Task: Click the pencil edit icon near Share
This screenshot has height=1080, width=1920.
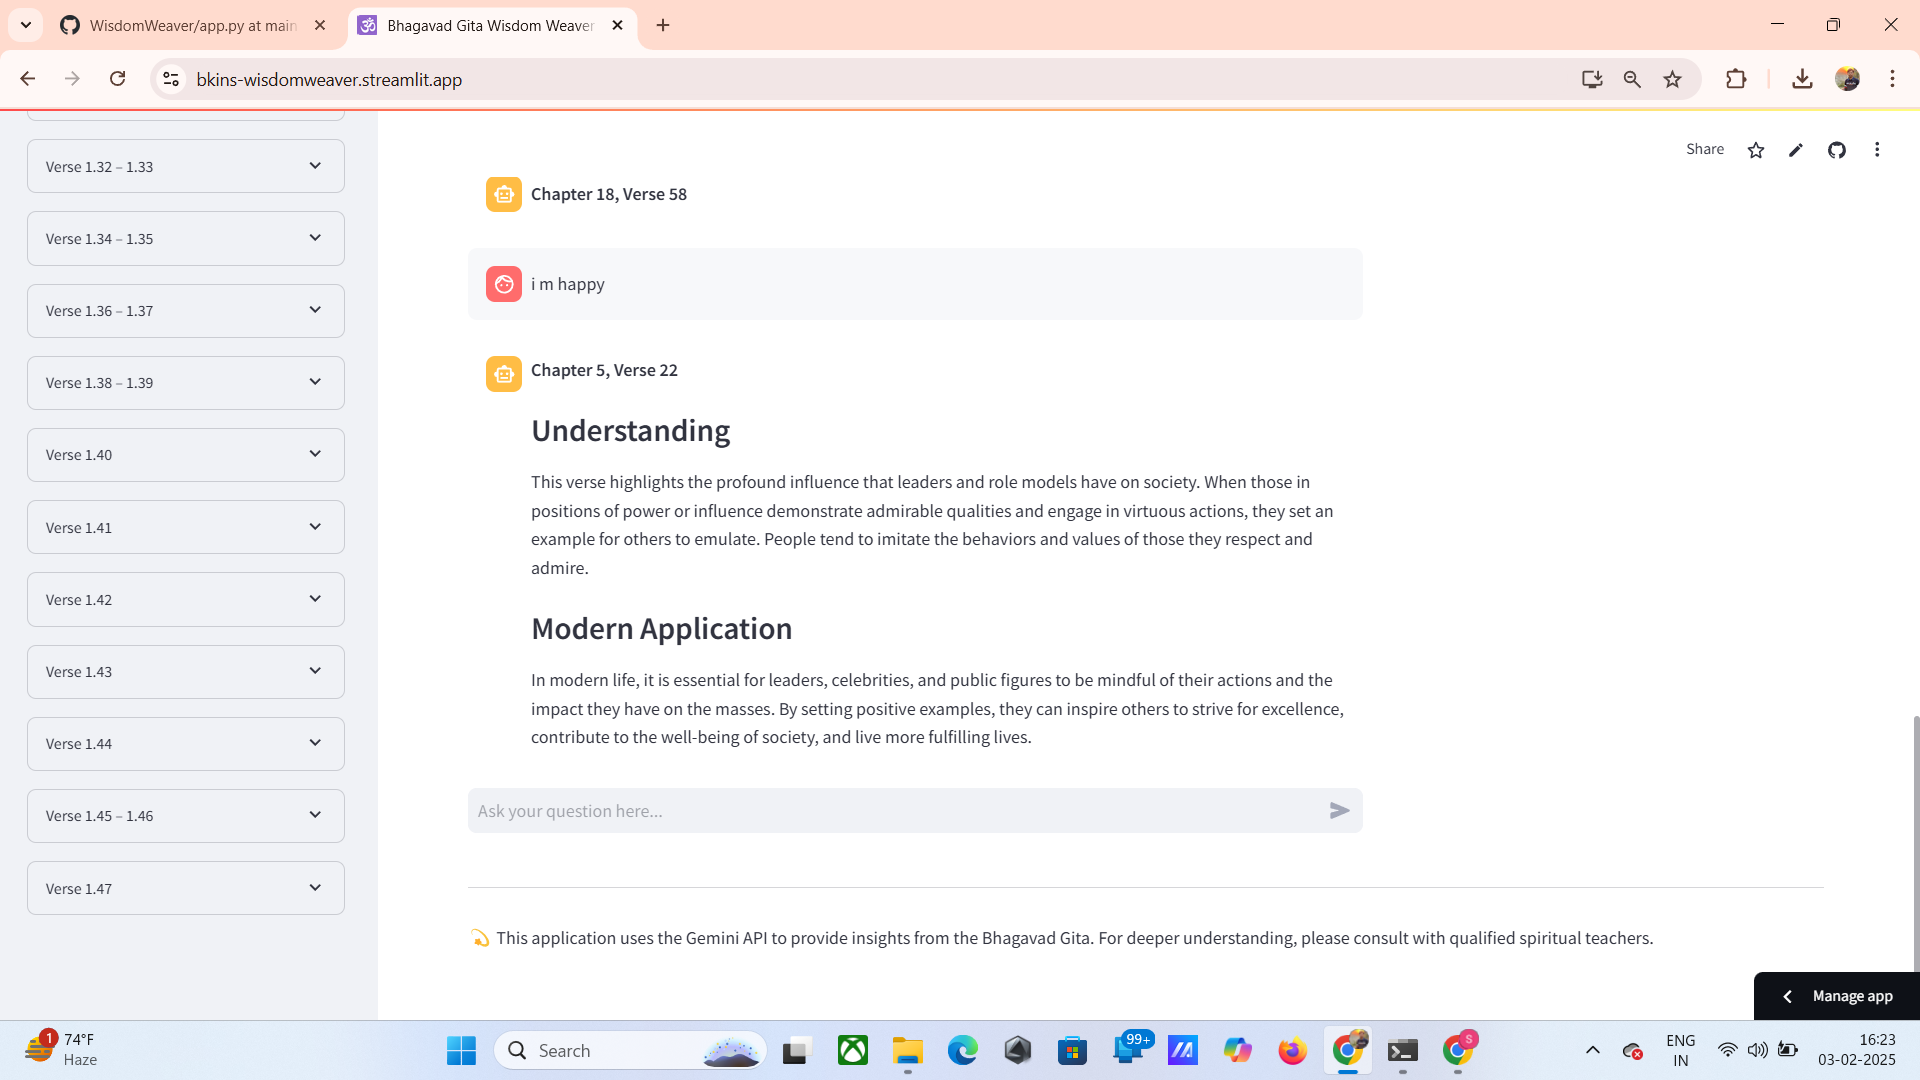Action: (1796, 150)
